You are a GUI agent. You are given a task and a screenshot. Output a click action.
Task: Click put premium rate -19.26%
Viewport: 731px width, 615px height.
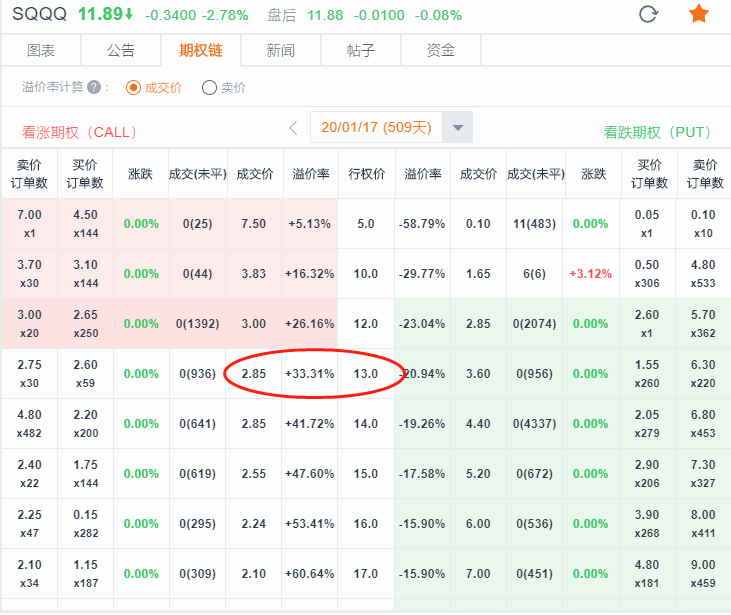click(422, 424)
